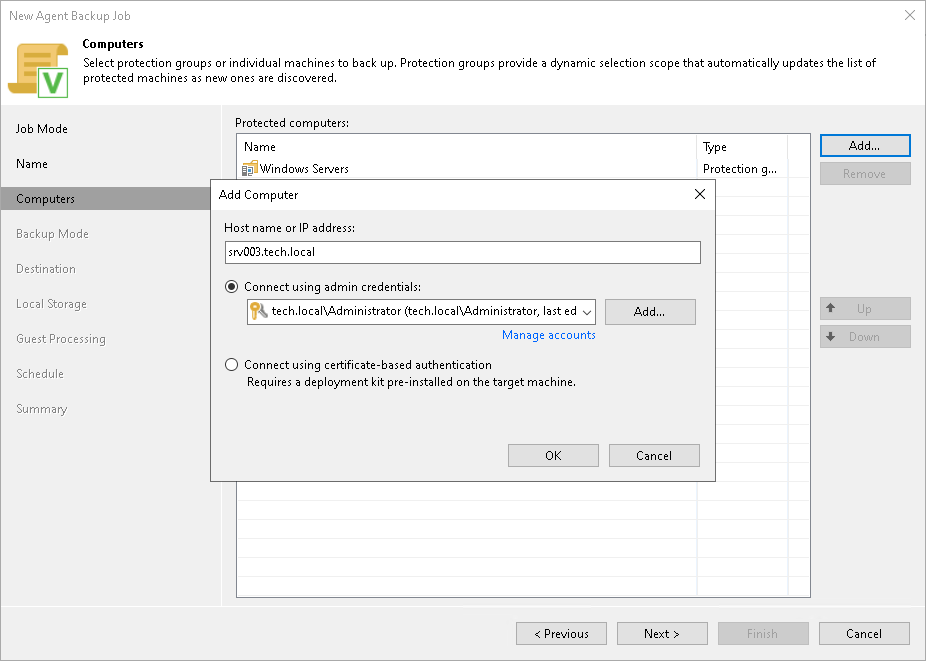Cancel the New Agent Backup Job wizard
The height and width of the screenshot is (661, 926).
[864, 634]
